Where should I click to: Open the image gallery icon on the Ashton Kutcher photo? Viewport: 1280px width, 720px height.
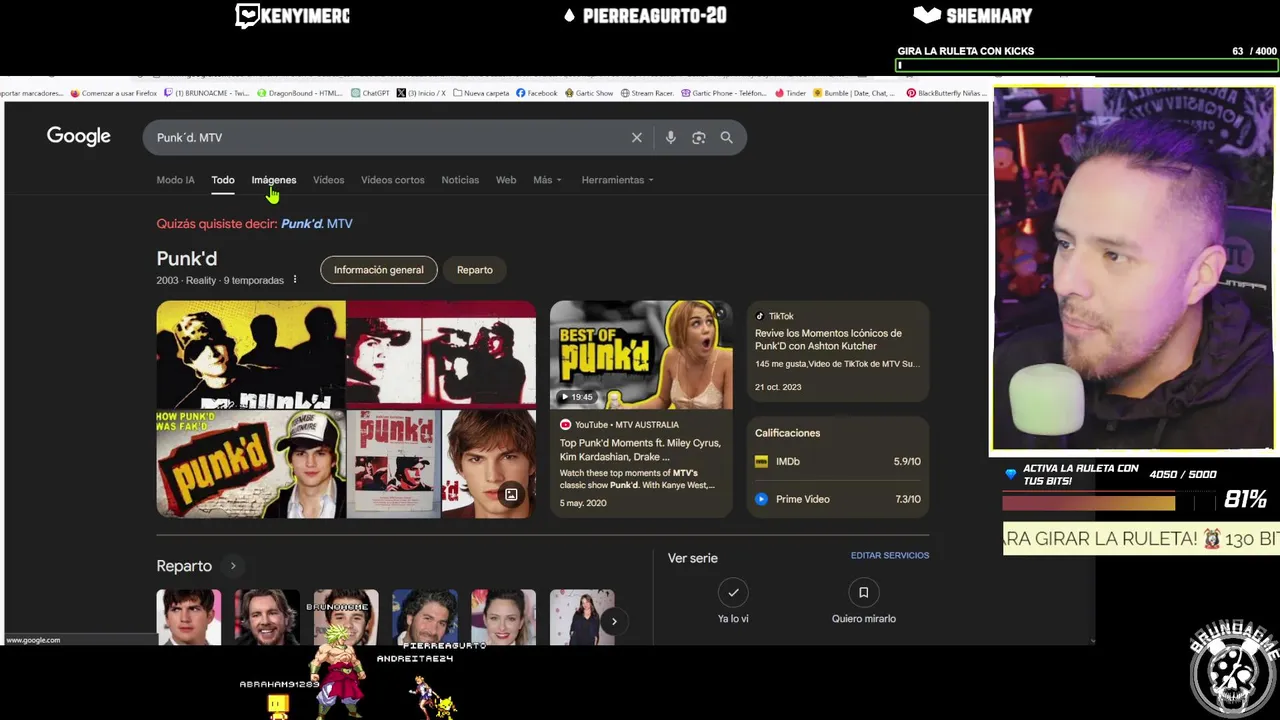[x=511, y=494]
